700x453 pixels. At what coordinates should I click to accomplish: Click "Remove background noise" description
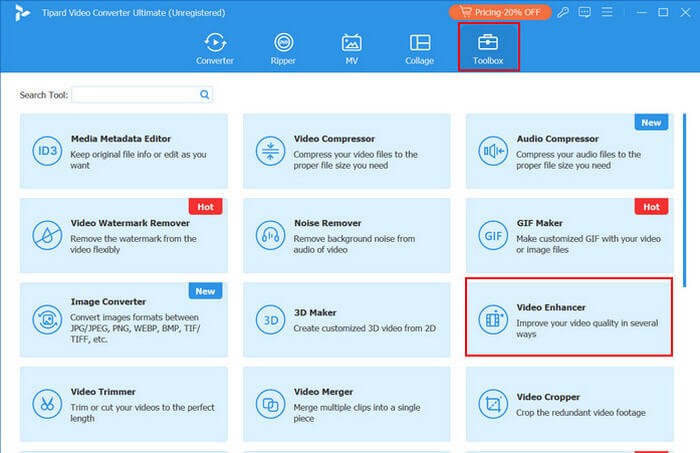click(x=354, y=244)
